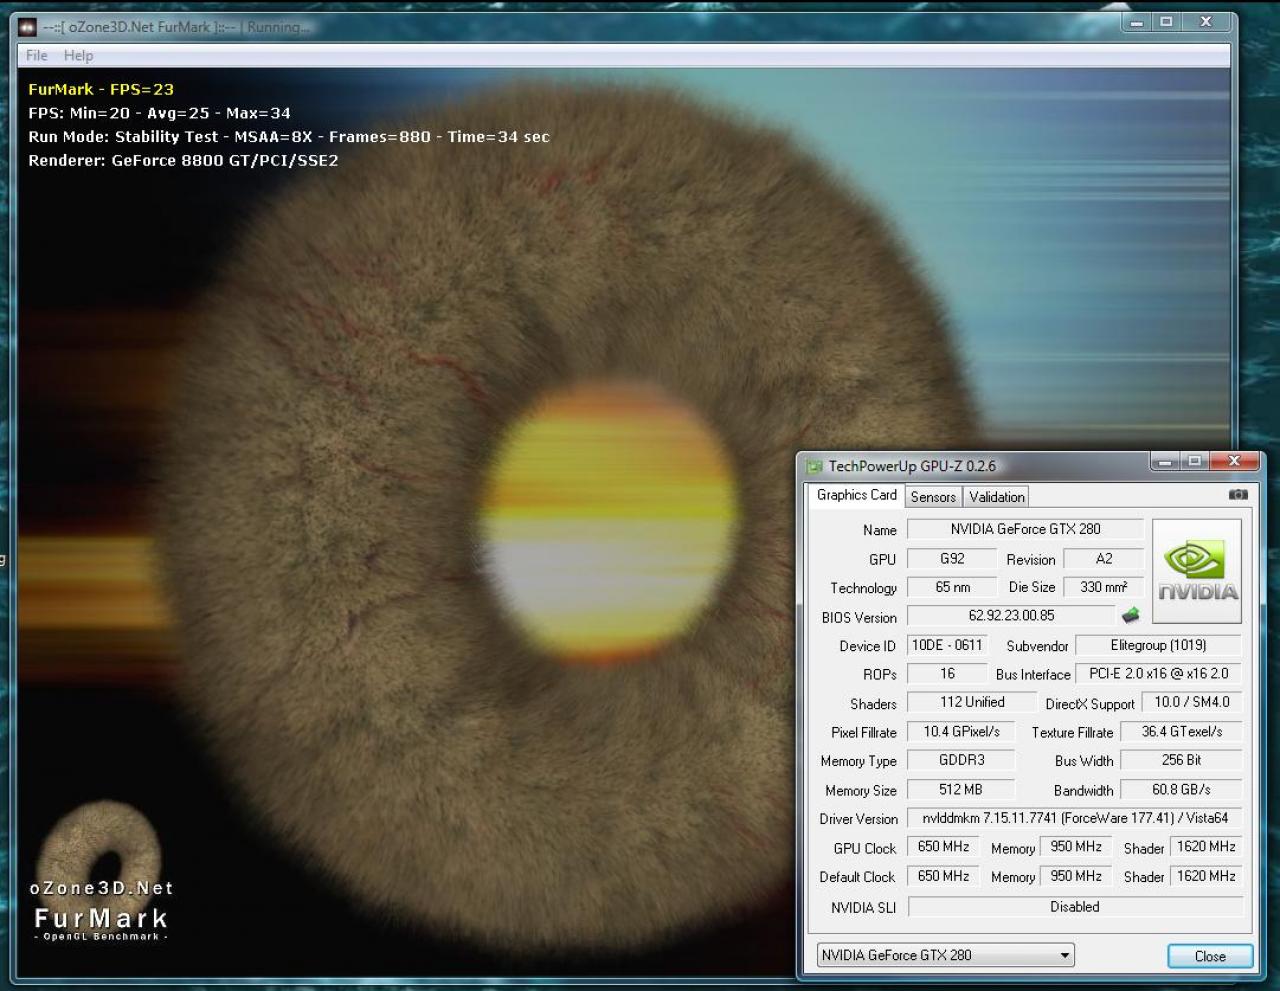Viewport: 1280px width, 991px height.
Task: Switch to the Validation tab
Action: (x=997, y=497)
